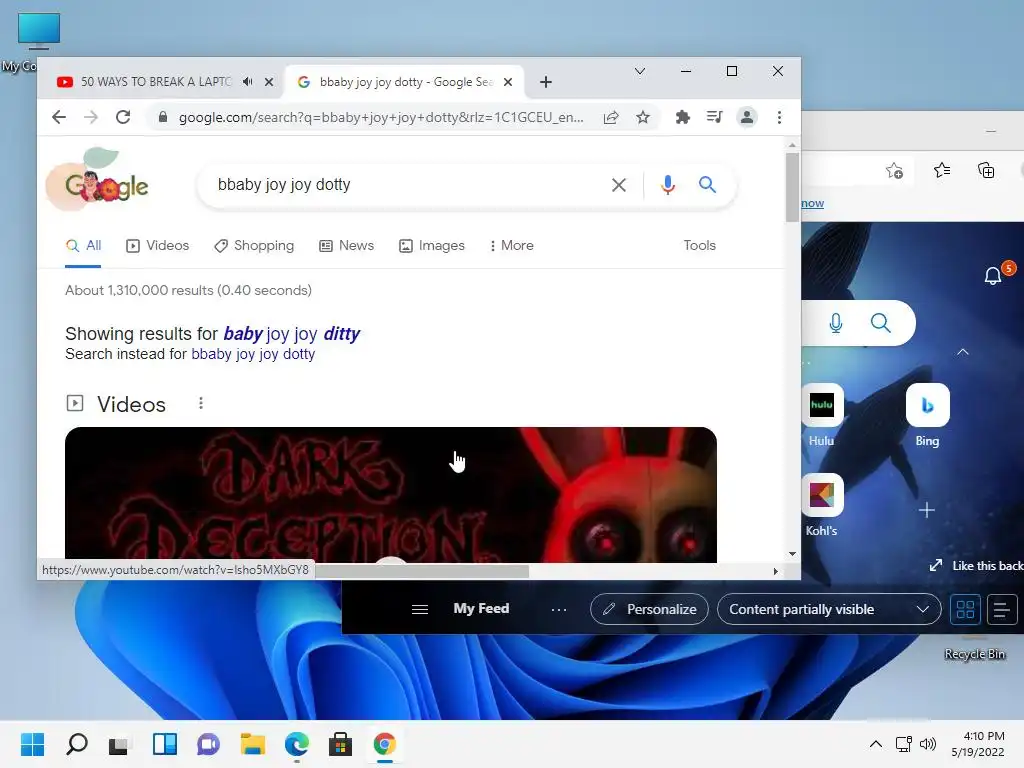Open the Dark Deception video thumbnail

(x=391, y=494)
